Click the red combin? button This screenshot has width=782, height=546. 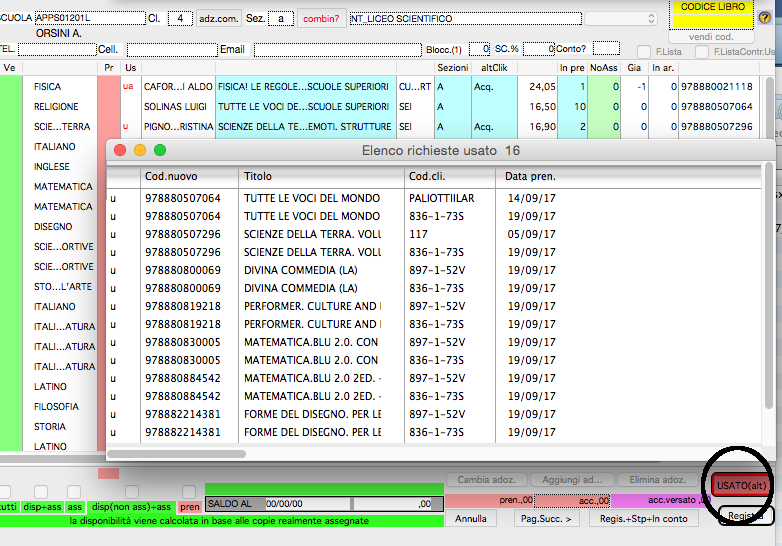[x=321, y=18]
